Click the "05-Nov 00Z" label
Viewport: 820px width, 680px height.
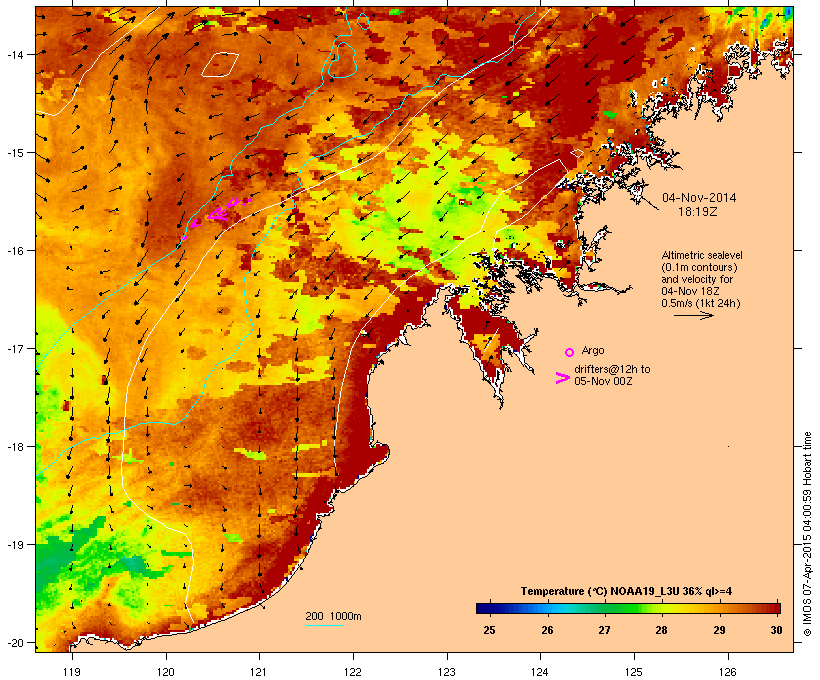(x=603, y=381)
